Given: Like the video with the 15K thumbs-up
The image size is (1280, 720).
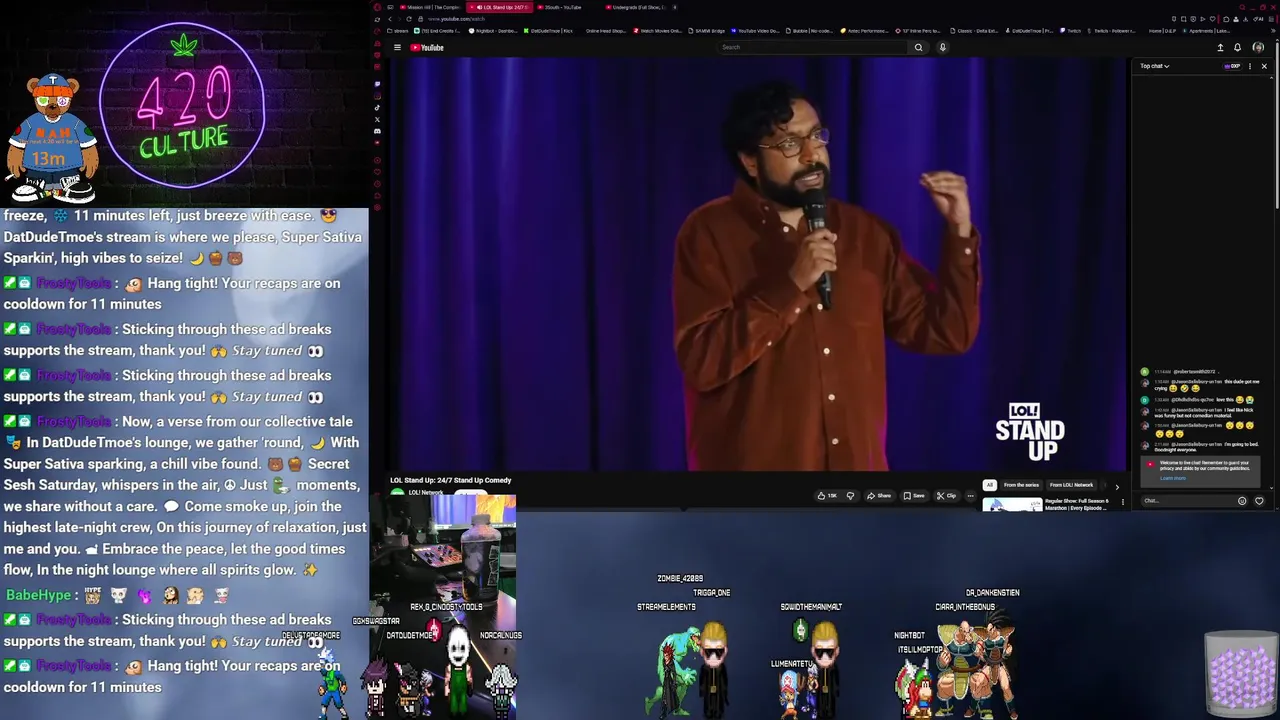Looking at the screenshot, I should [827, 495].
